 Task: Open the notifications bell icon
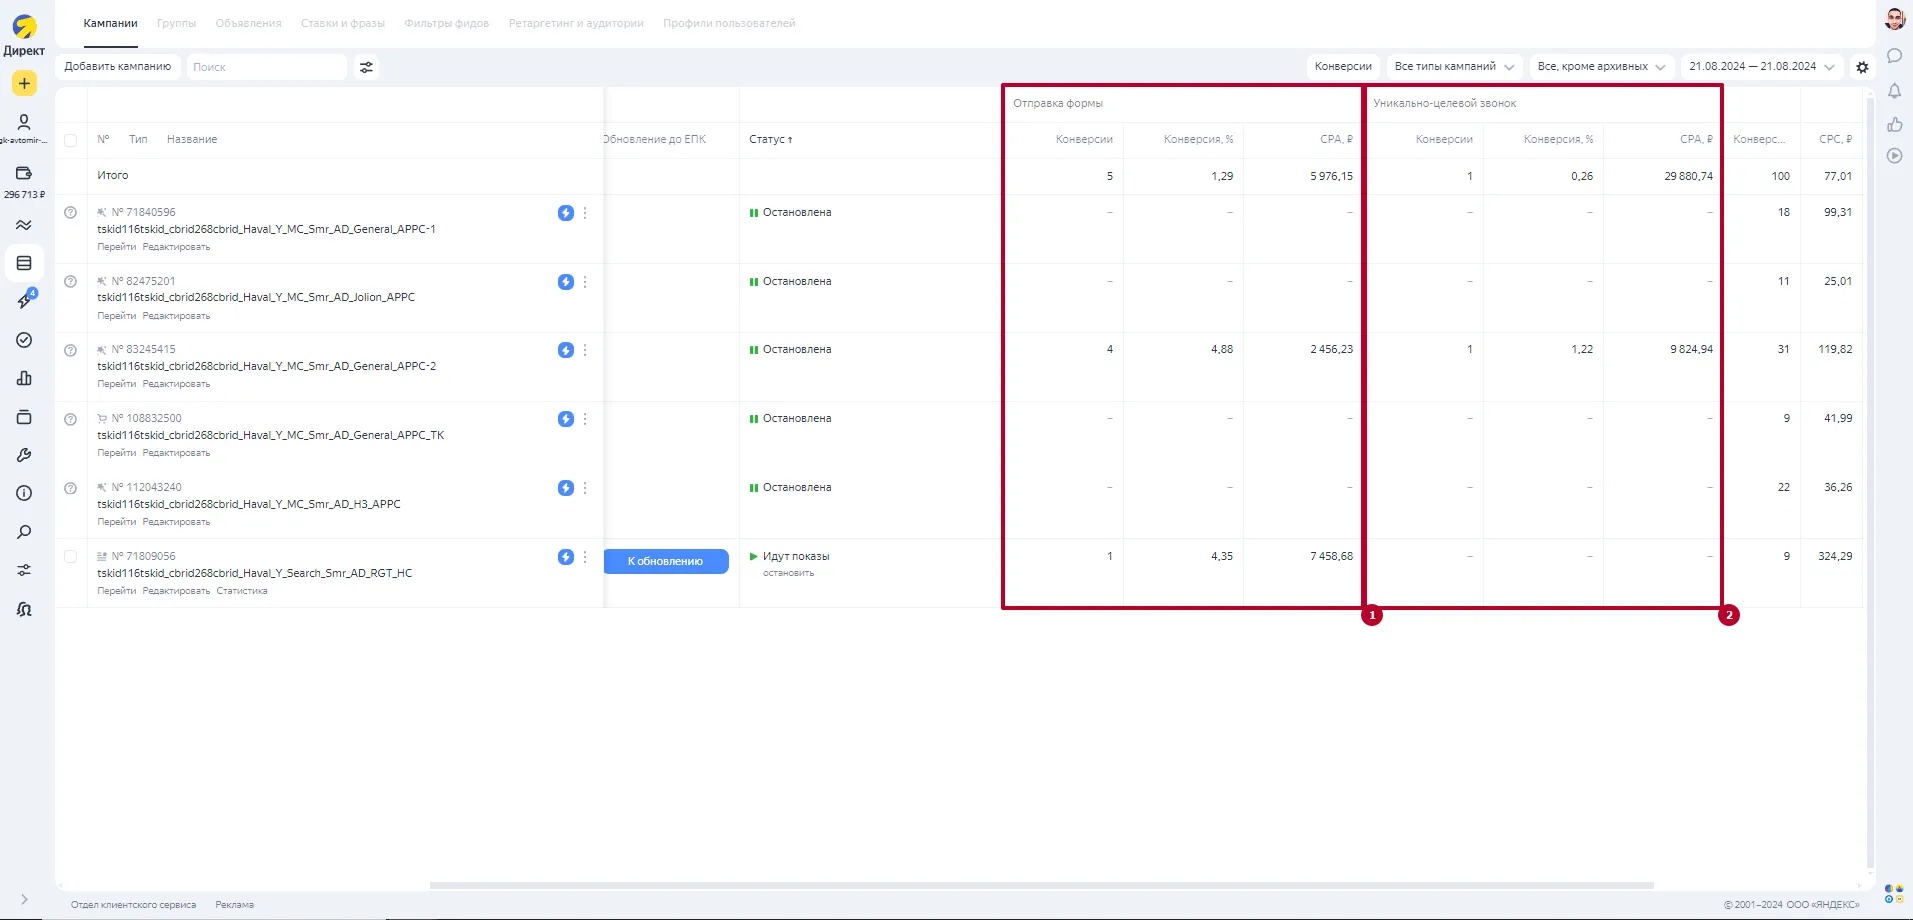(1894, 91)
